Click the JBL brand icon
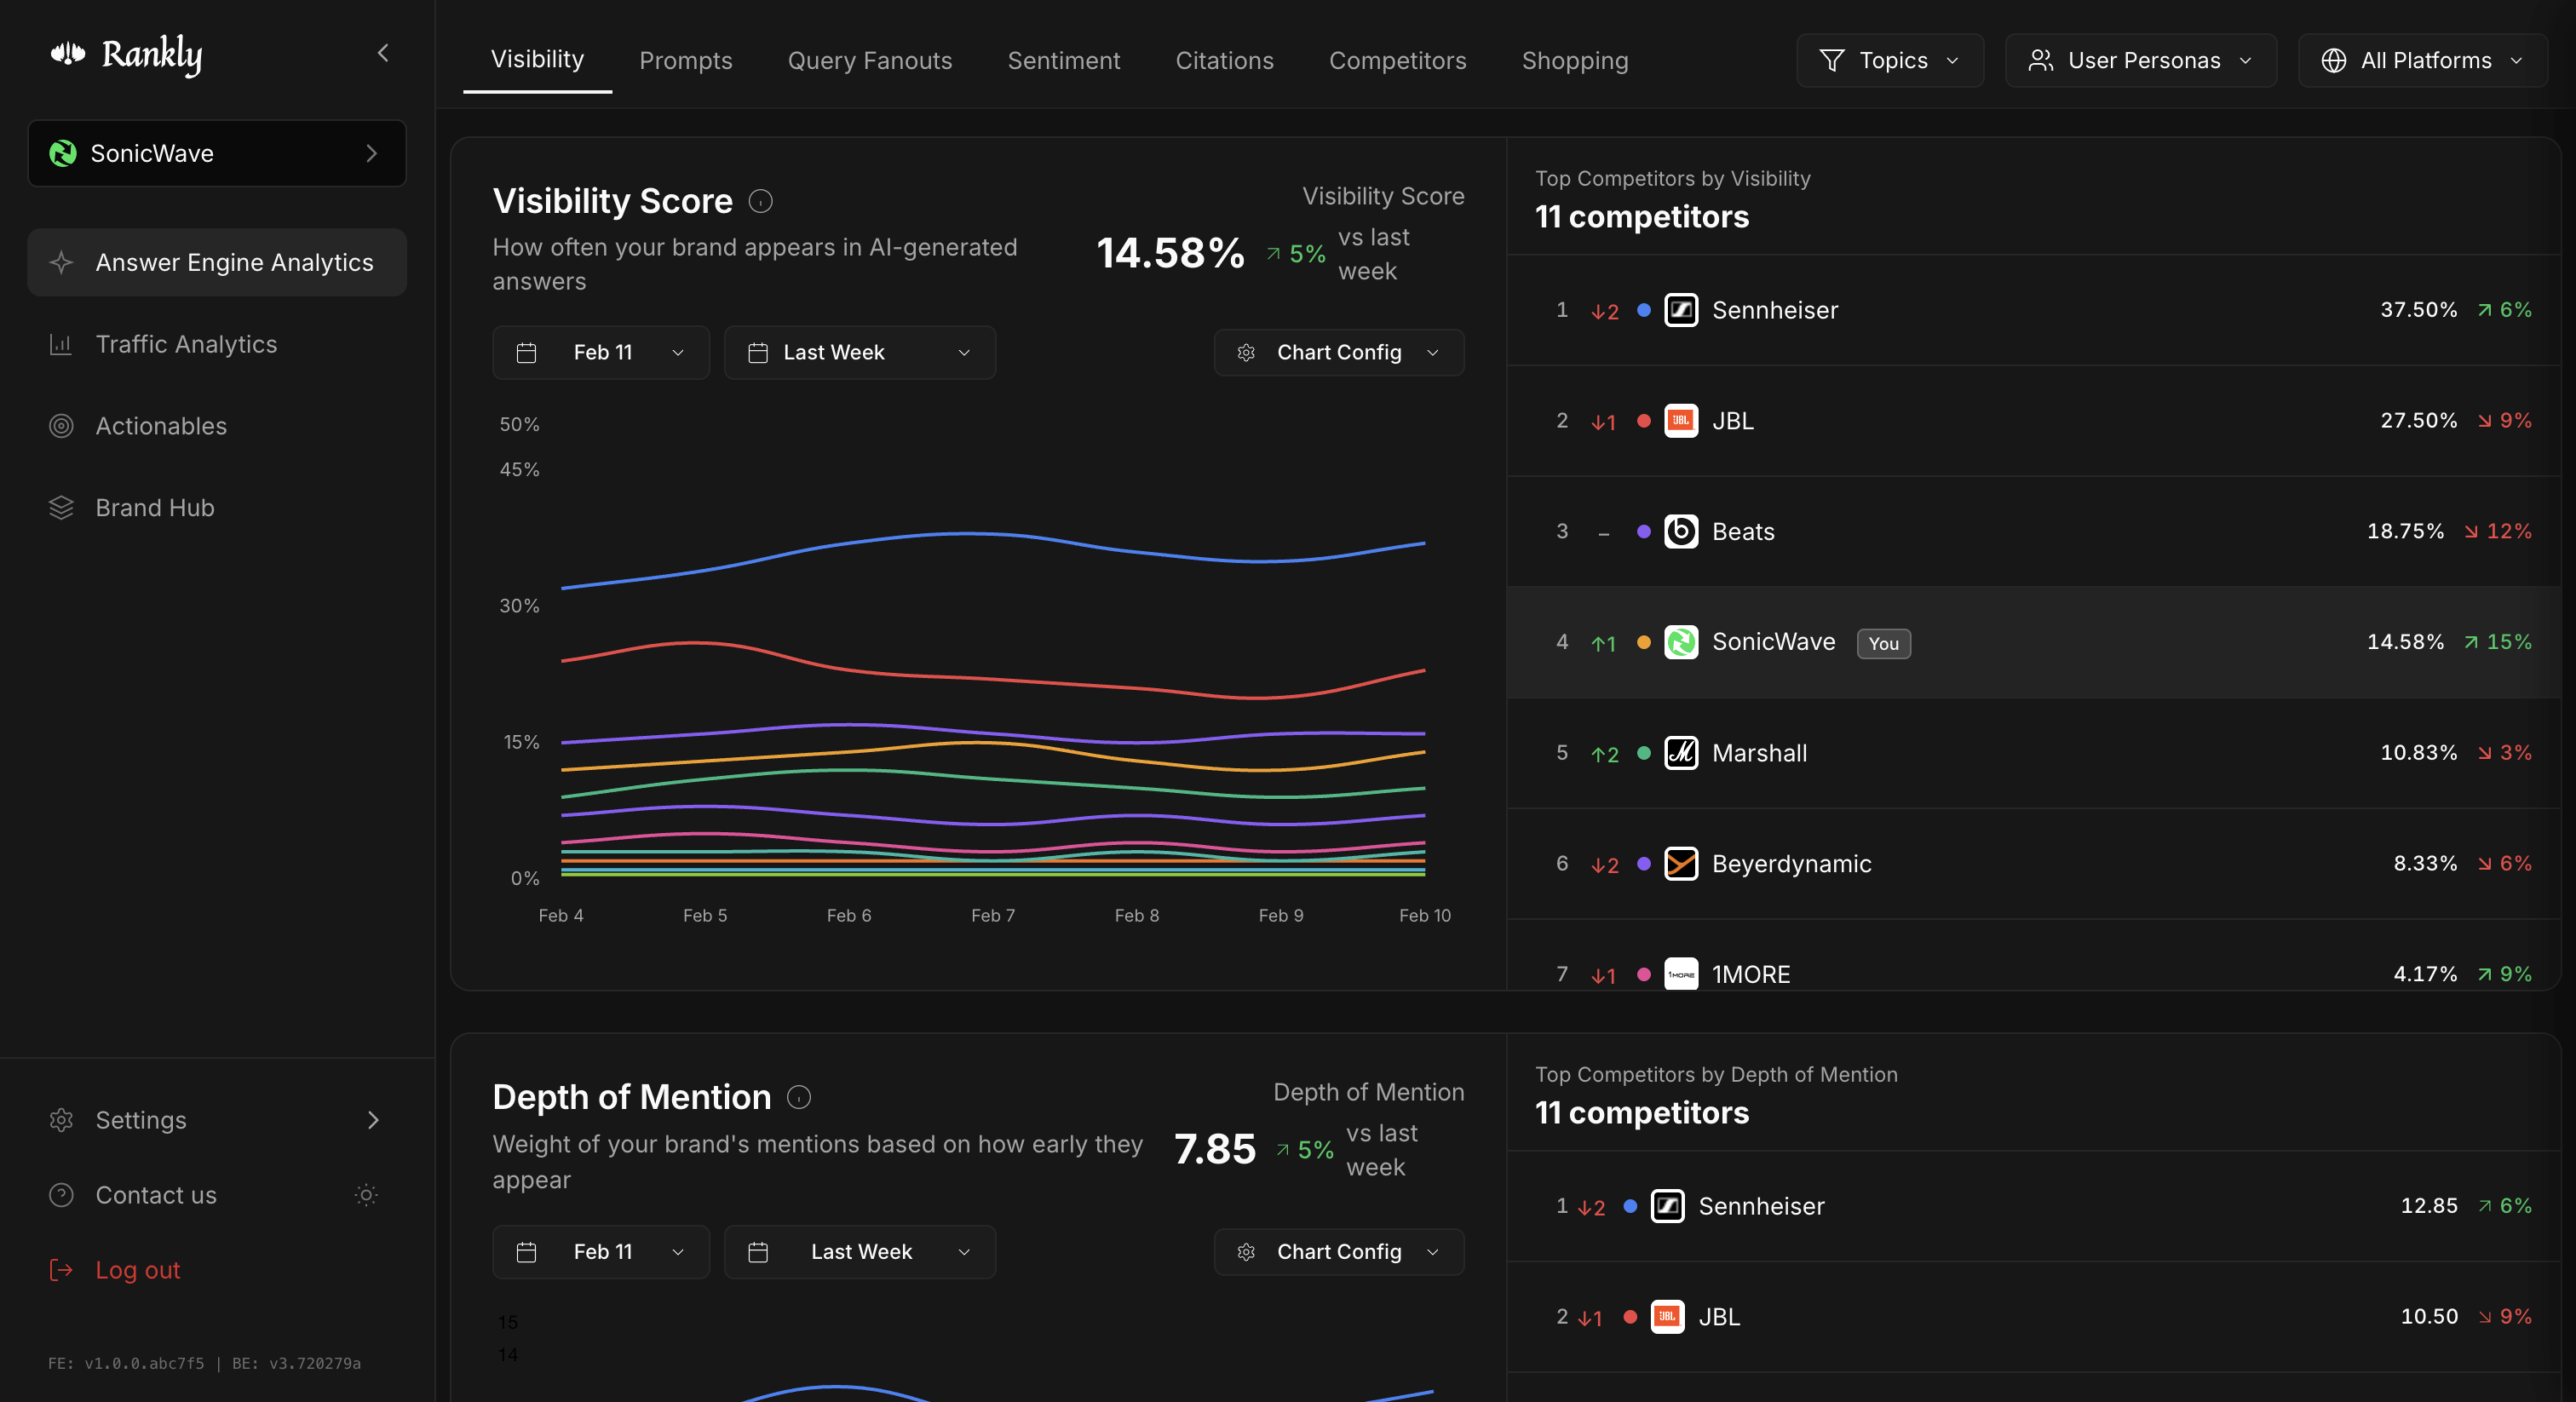 [1681, 420]
